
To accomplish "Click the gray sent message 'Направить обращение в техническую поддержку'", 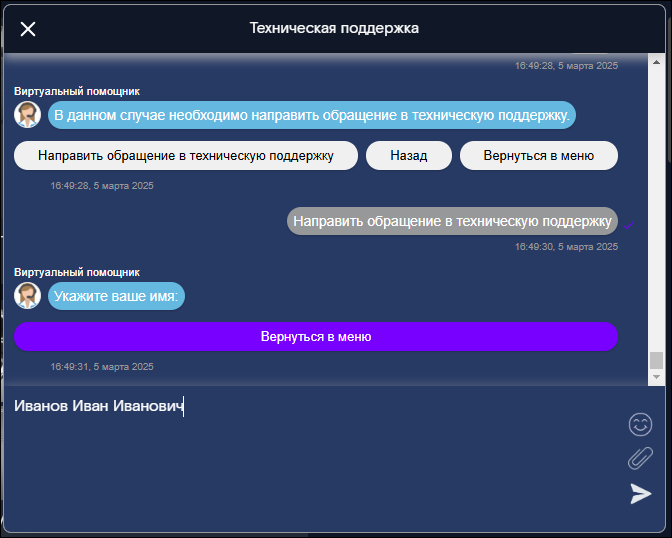I will pyautogui.click(x=452, y=221).
